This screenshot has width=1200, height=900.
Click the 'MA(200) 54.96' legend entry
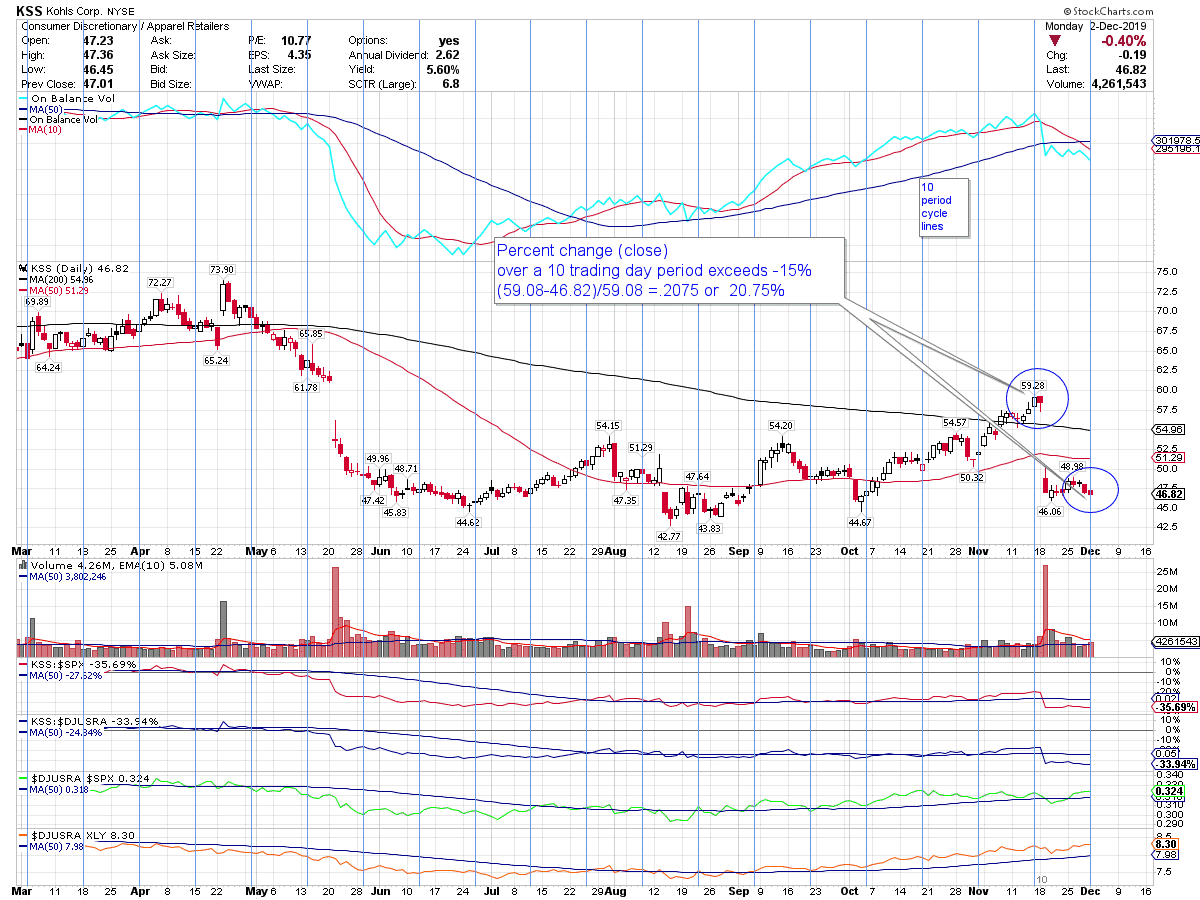pyautogui.click(x=58, y=280)
